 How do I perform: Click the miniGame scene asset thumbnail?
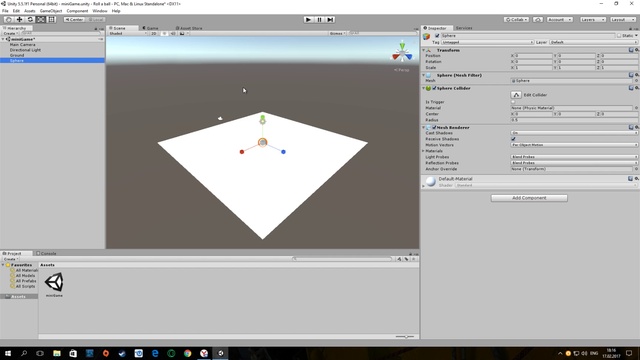(x=54, y=282)
